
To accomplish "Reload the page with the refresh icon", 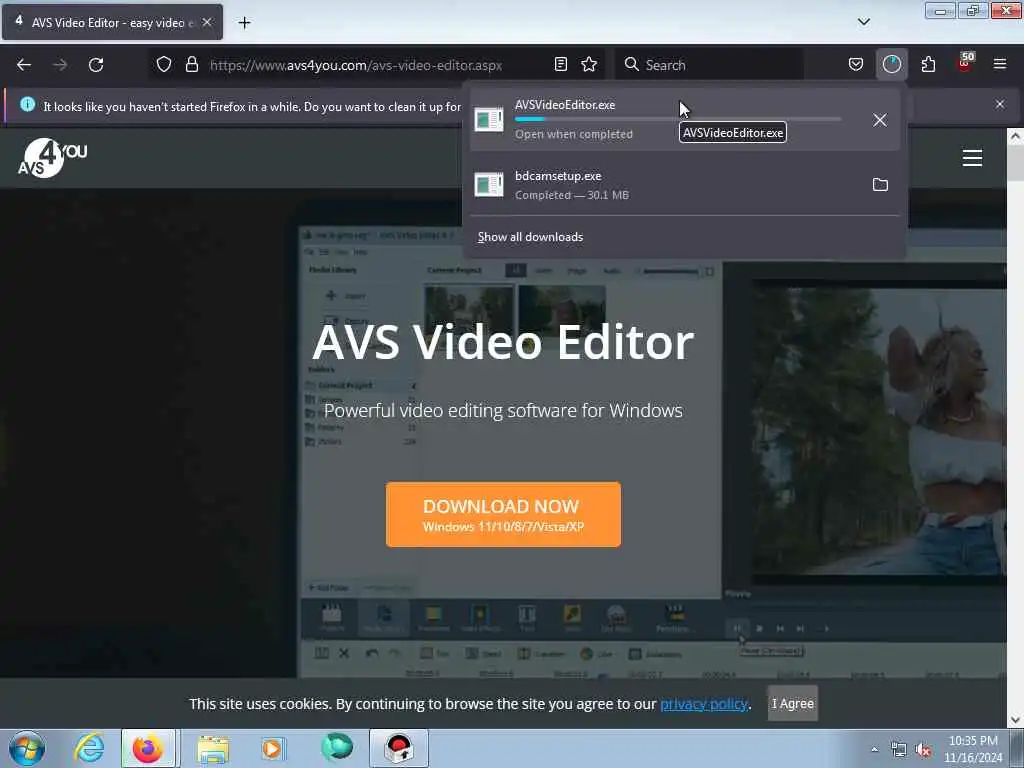I will (x=96, y=65).
